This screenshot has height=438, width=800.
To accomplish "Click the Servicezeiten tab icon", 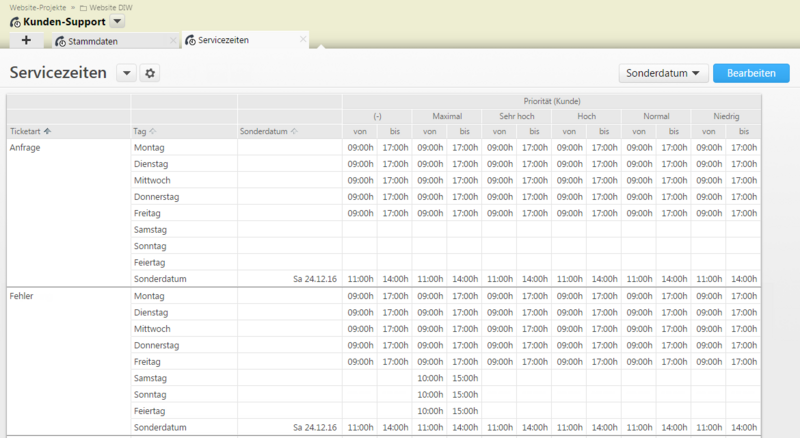I will click(190, 40).
